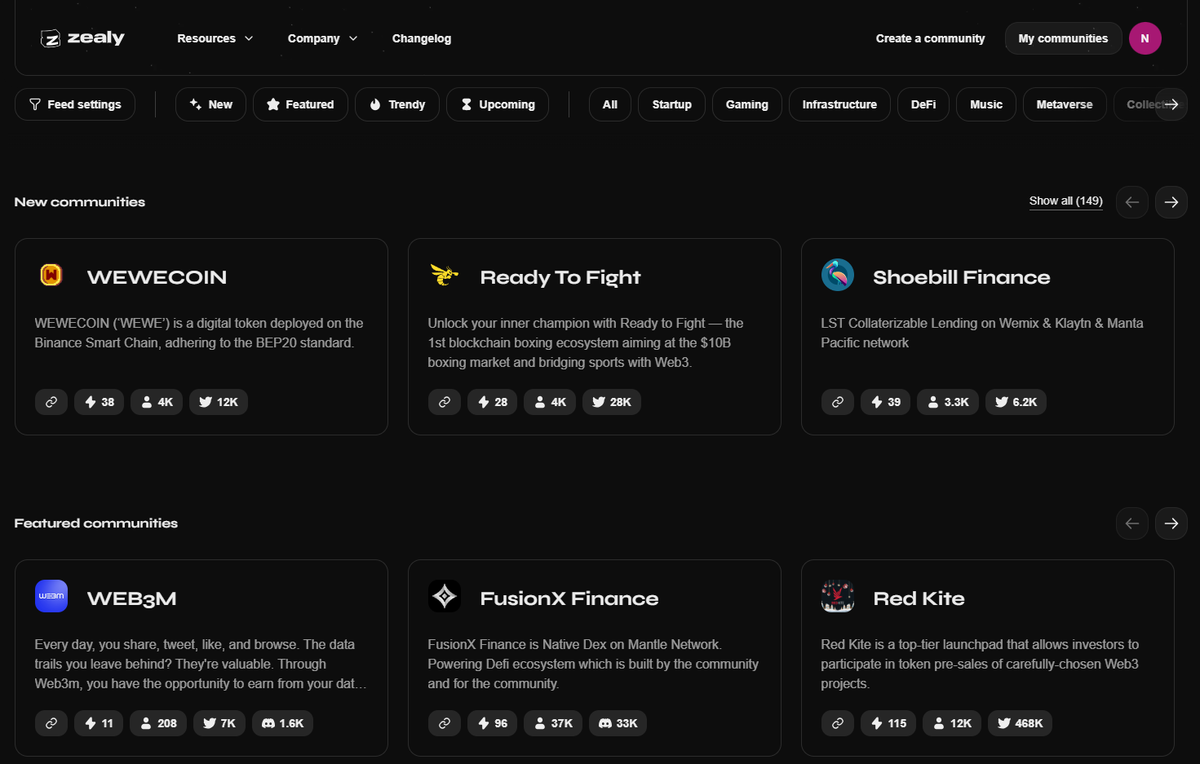Open WEB3M community title
The width and height of the screenshot is (1200, 764).
(132, 598)
